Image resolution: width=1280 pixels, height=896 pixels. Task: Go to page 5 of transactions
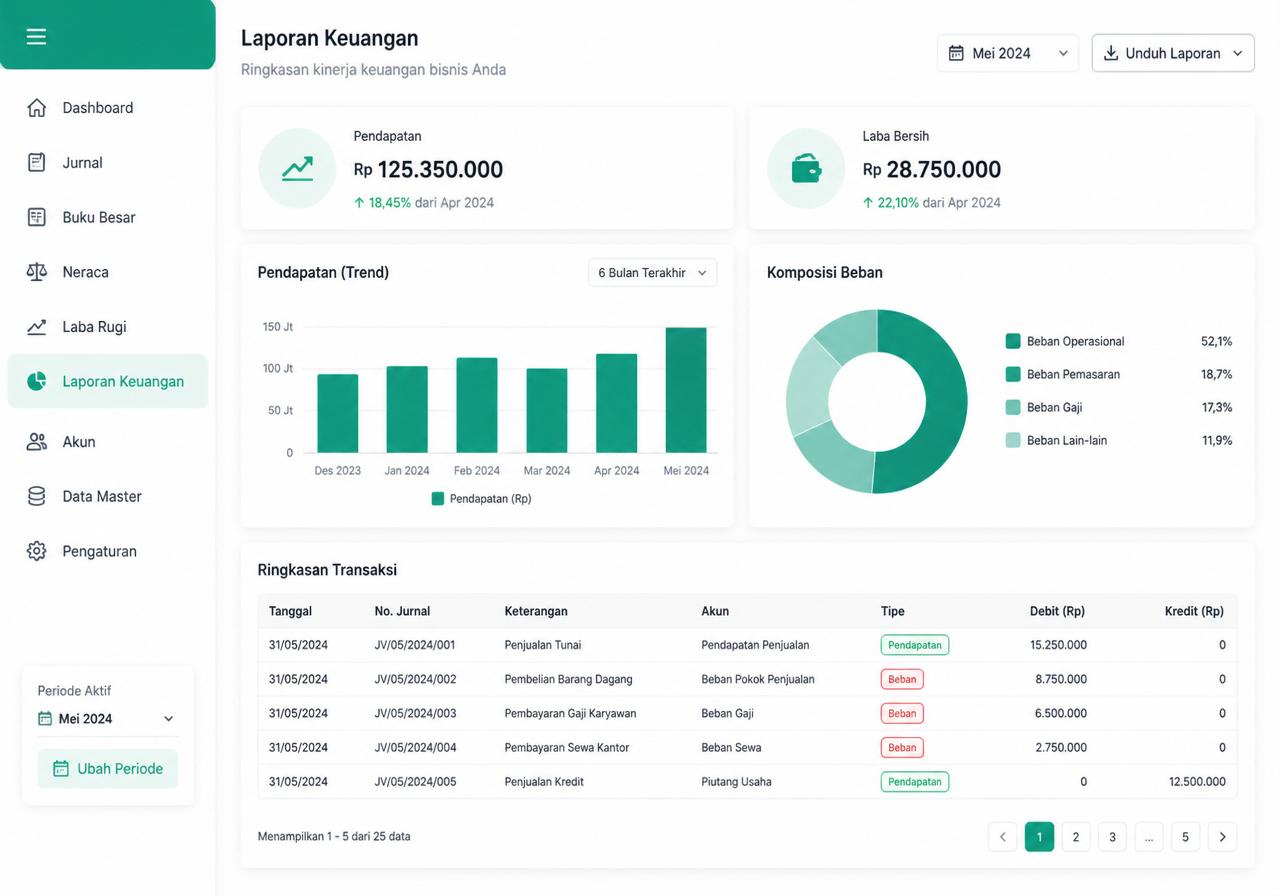click(1185, 837)
